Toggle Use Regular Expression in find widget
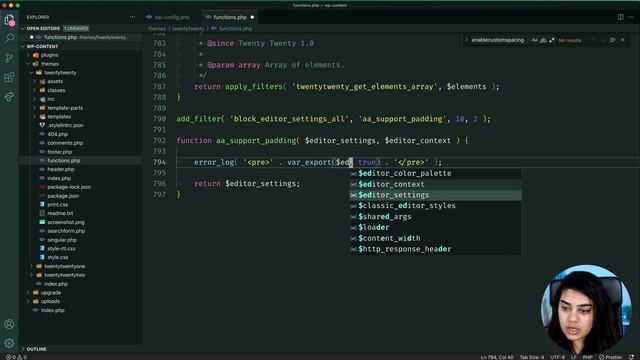The height and width of the screenshot is (360, 640). tap(552, 40)
